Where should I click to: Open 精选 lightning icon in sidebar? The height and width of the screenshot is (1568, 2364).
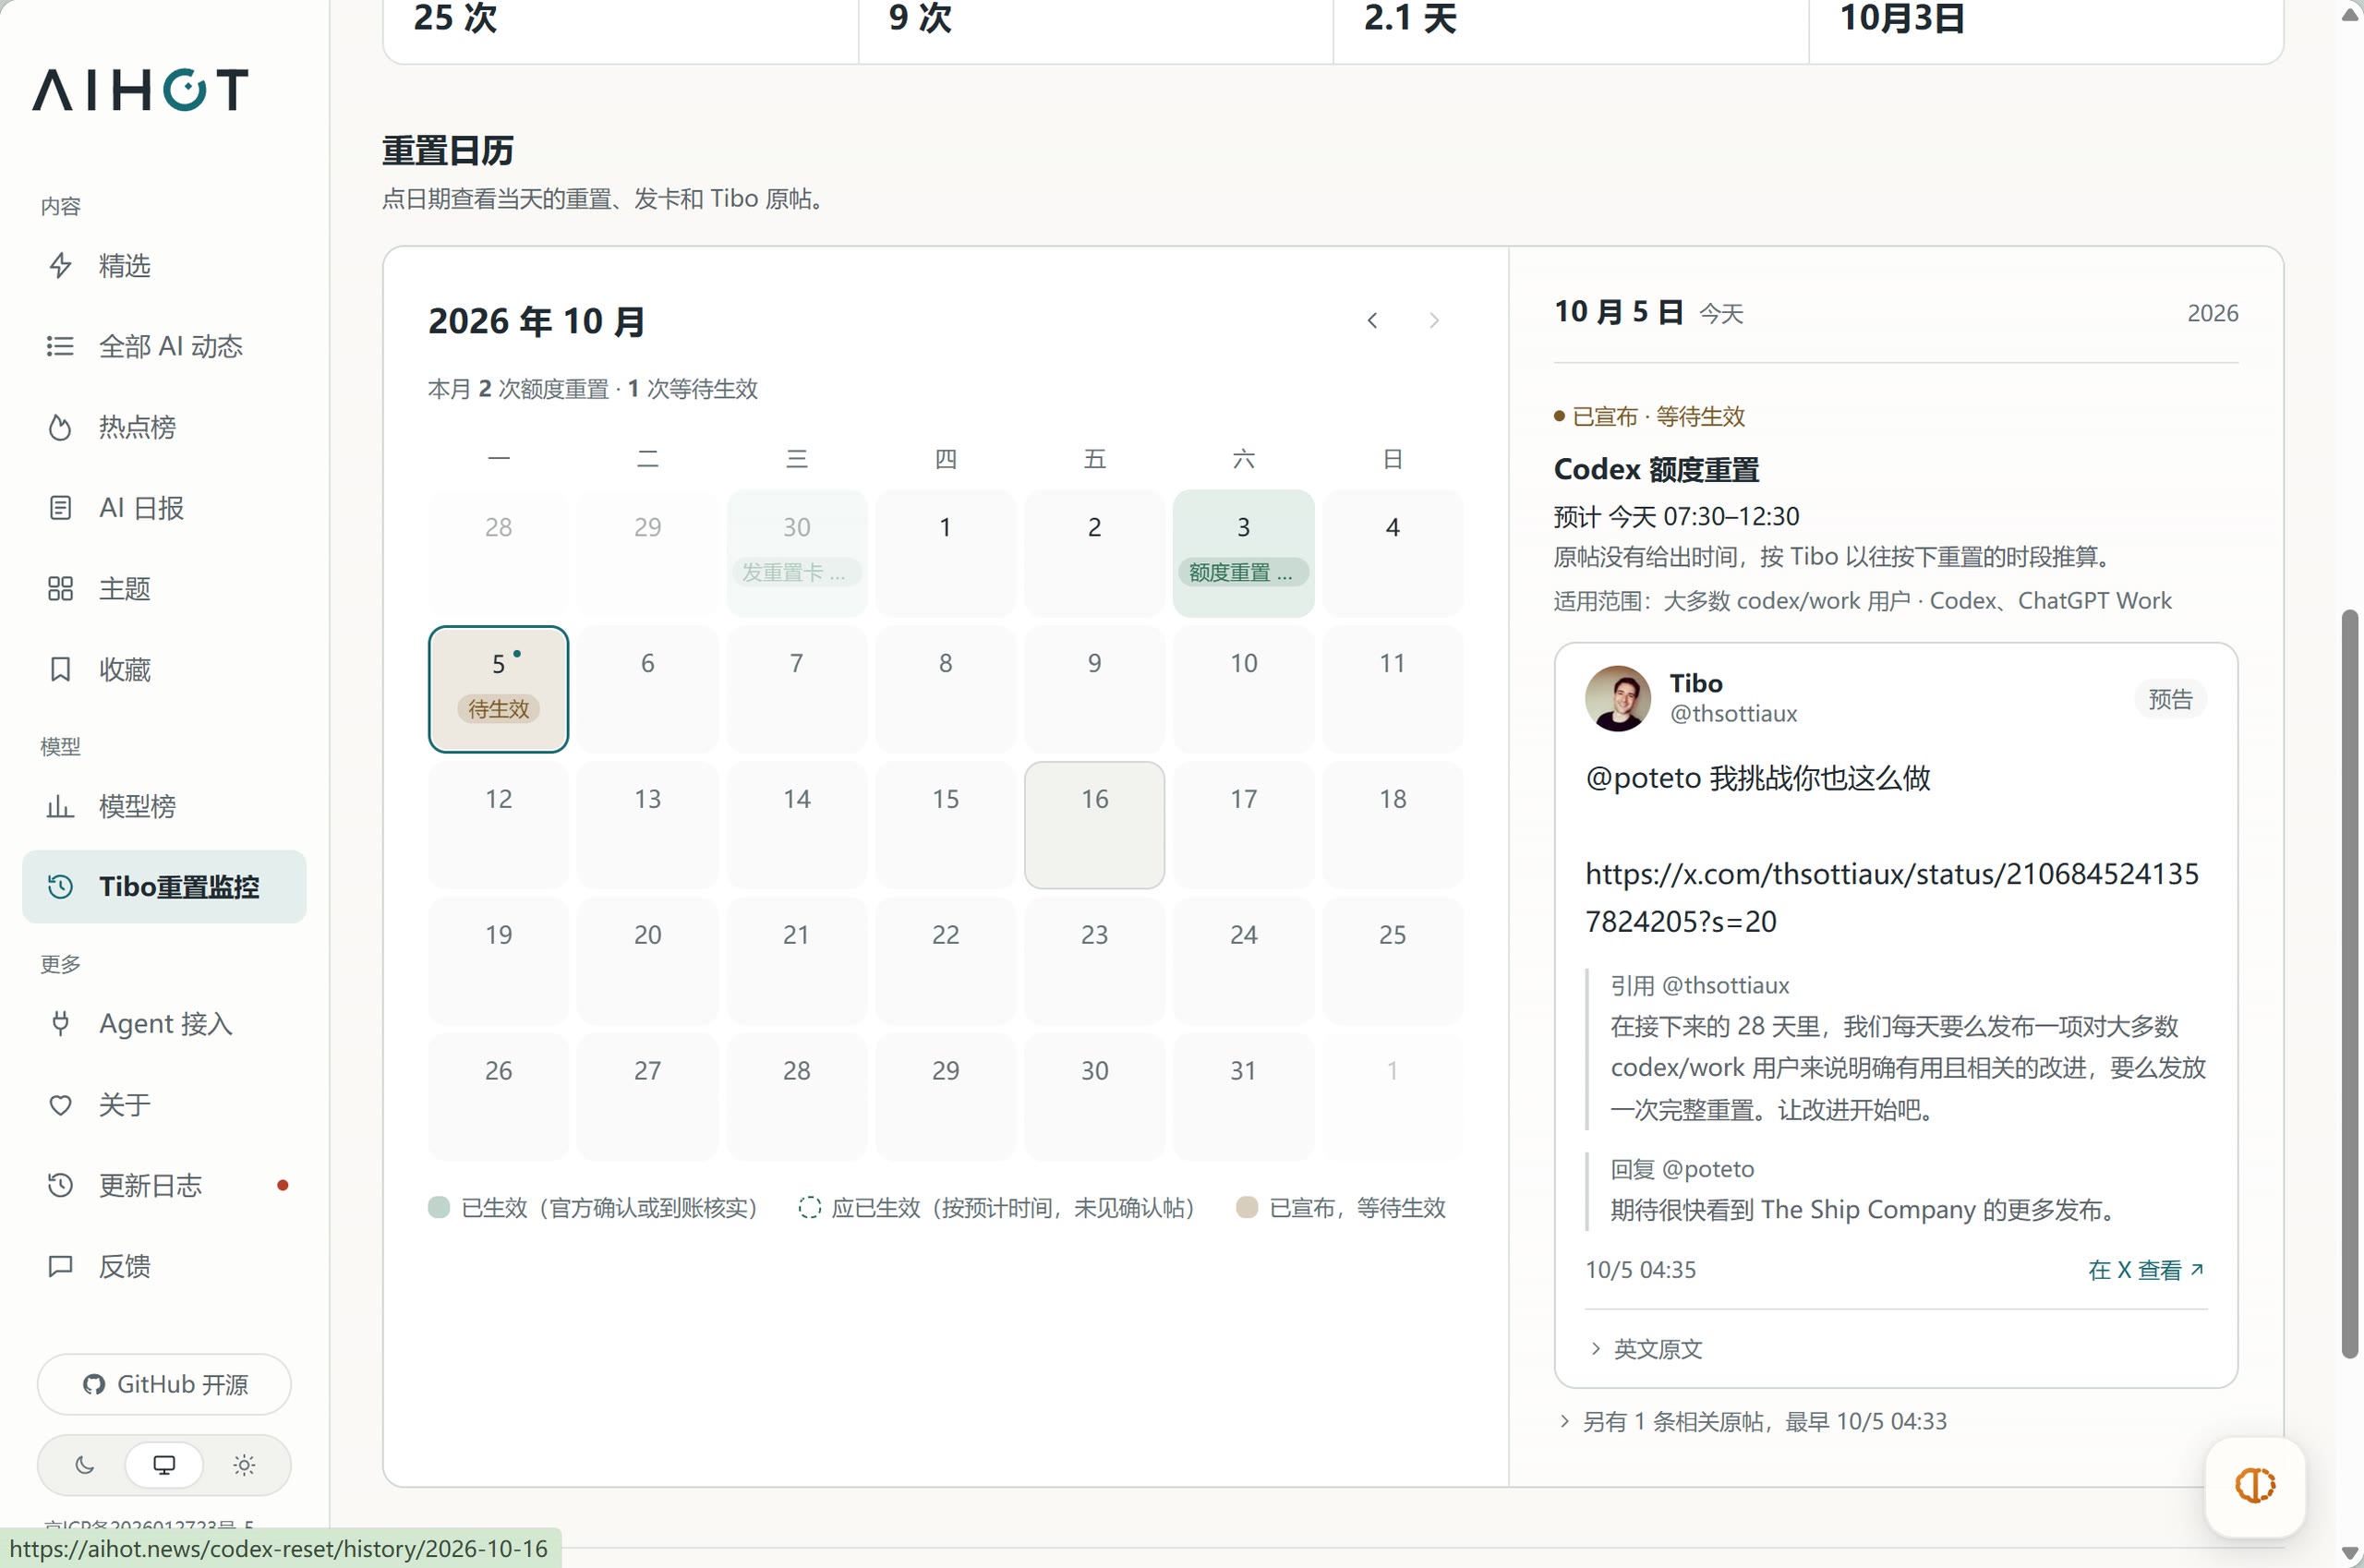(60, 265)
